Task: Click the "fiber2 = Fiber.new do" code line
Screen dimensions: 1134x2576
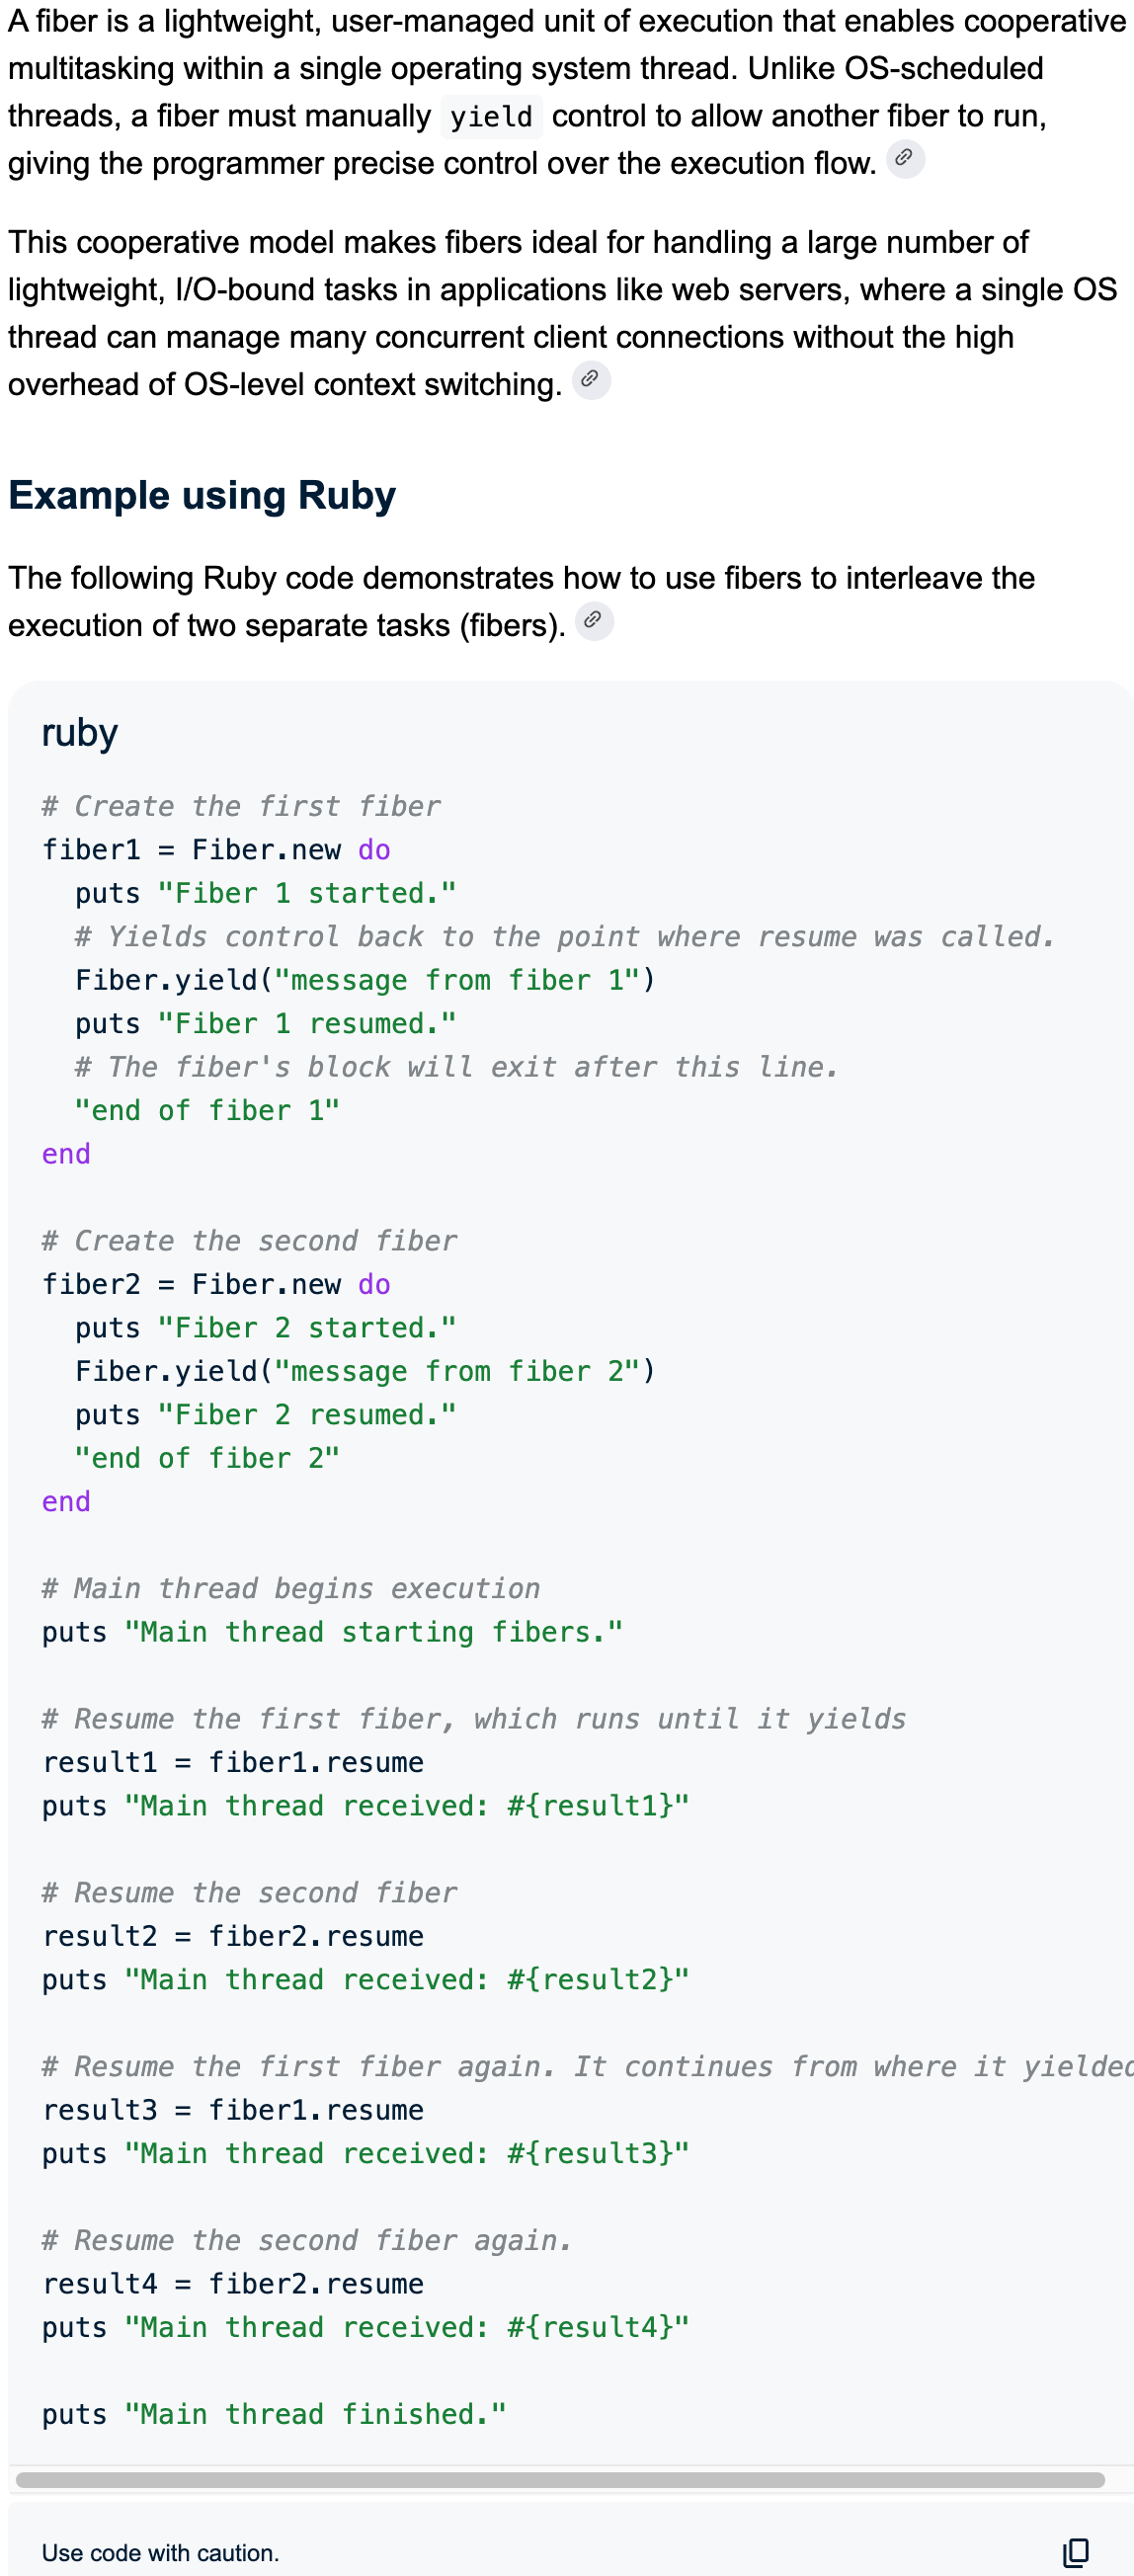Action: pos(216,1284)
